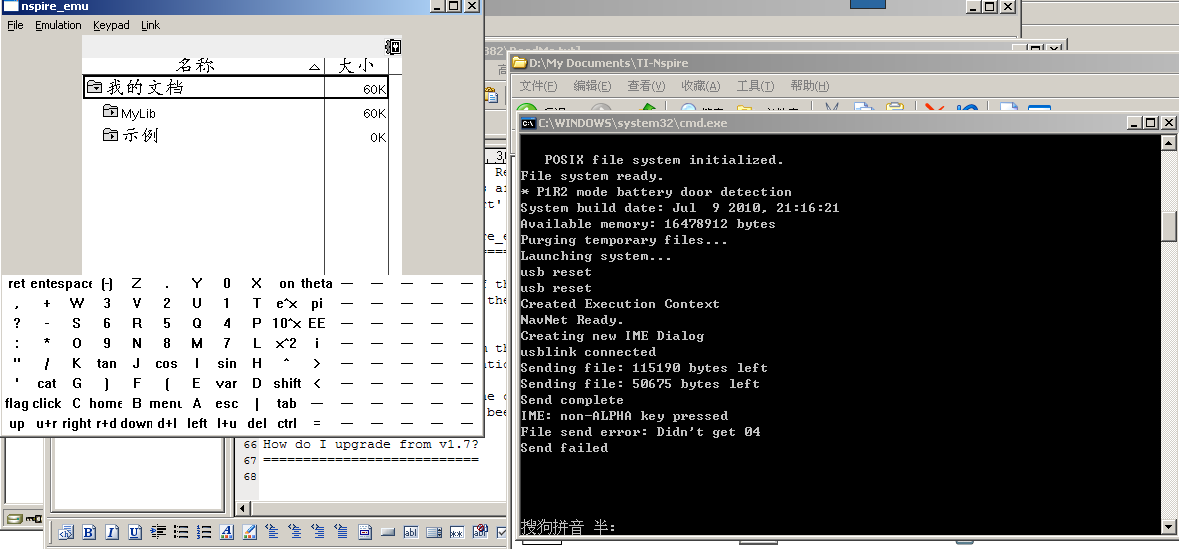Viewport: 1179px width, 549px height.
Task: Insert a list box element from toolbar
Action: coord(434,532)
